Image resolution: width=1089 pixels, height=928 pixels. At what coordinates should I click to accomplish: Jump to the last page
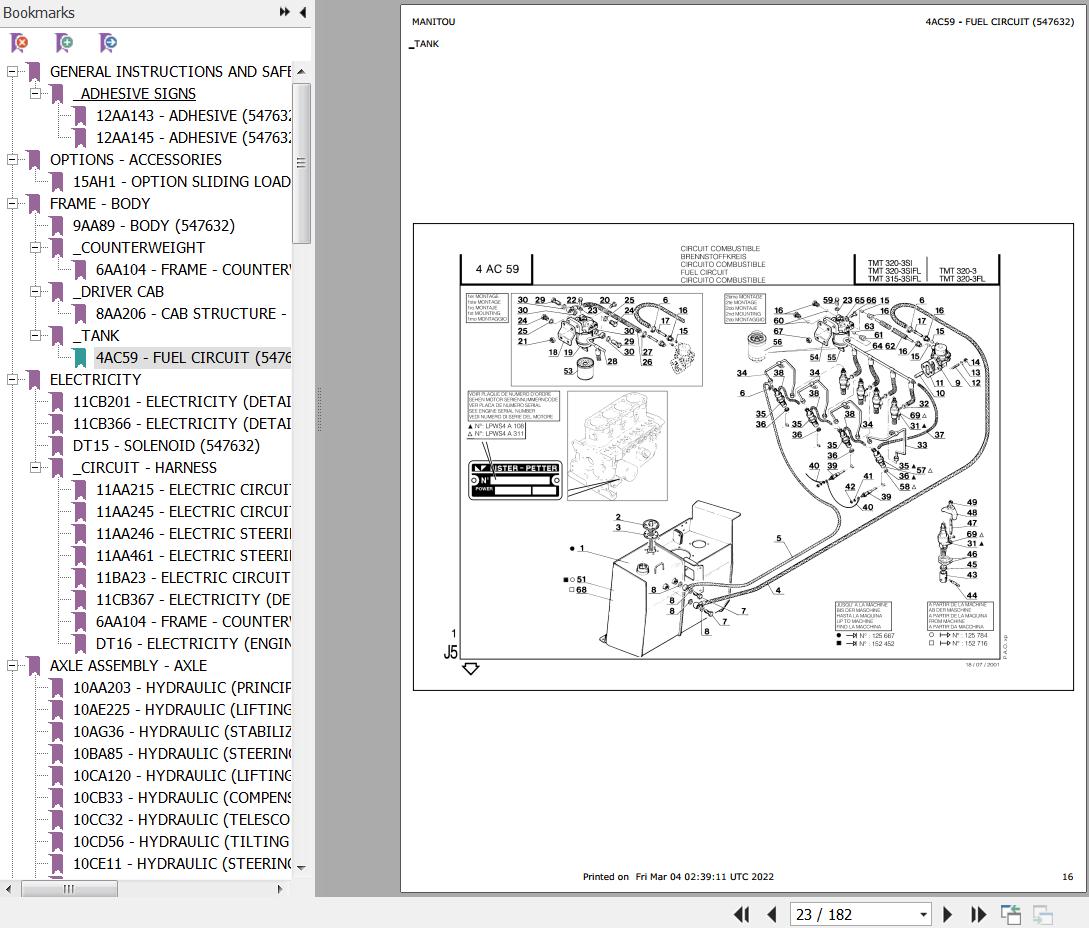pos(978,914)
